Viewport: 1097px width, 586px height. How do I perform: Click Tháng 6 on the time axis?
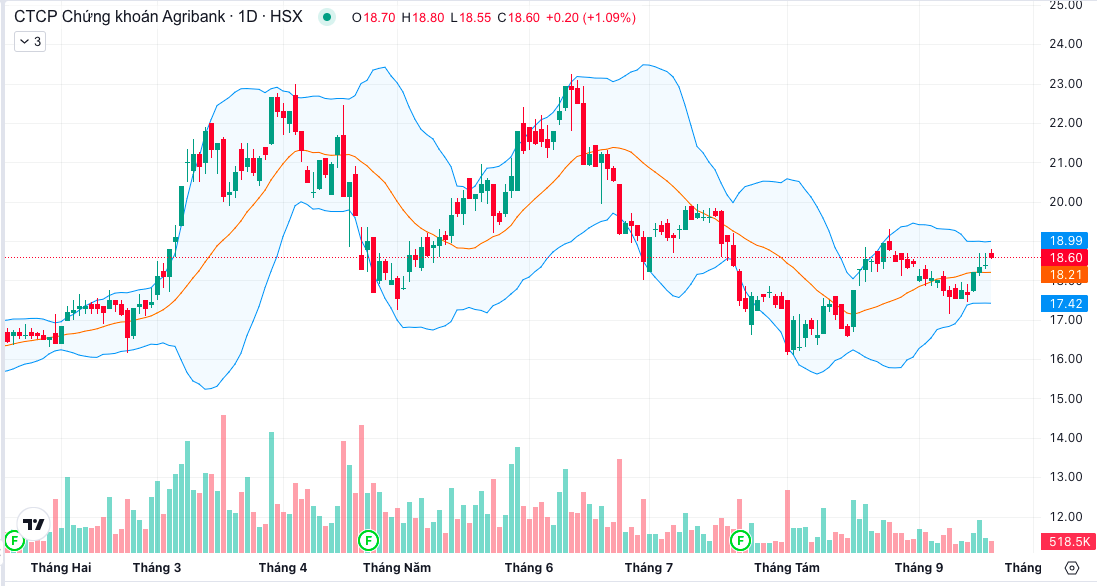[529, 568]
